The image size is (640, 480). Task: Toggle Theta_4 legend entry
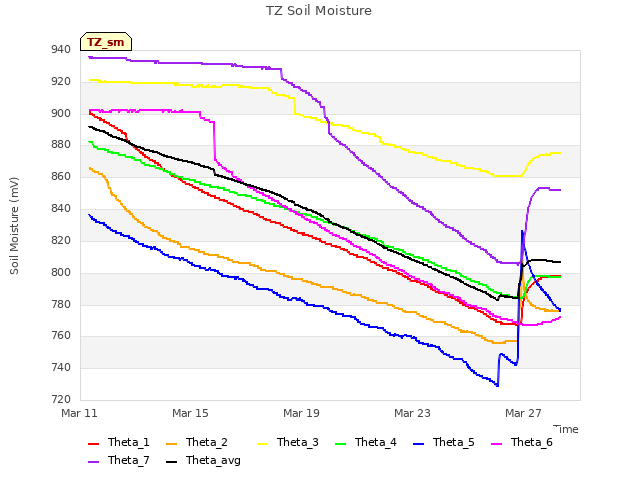pos(366,442)
